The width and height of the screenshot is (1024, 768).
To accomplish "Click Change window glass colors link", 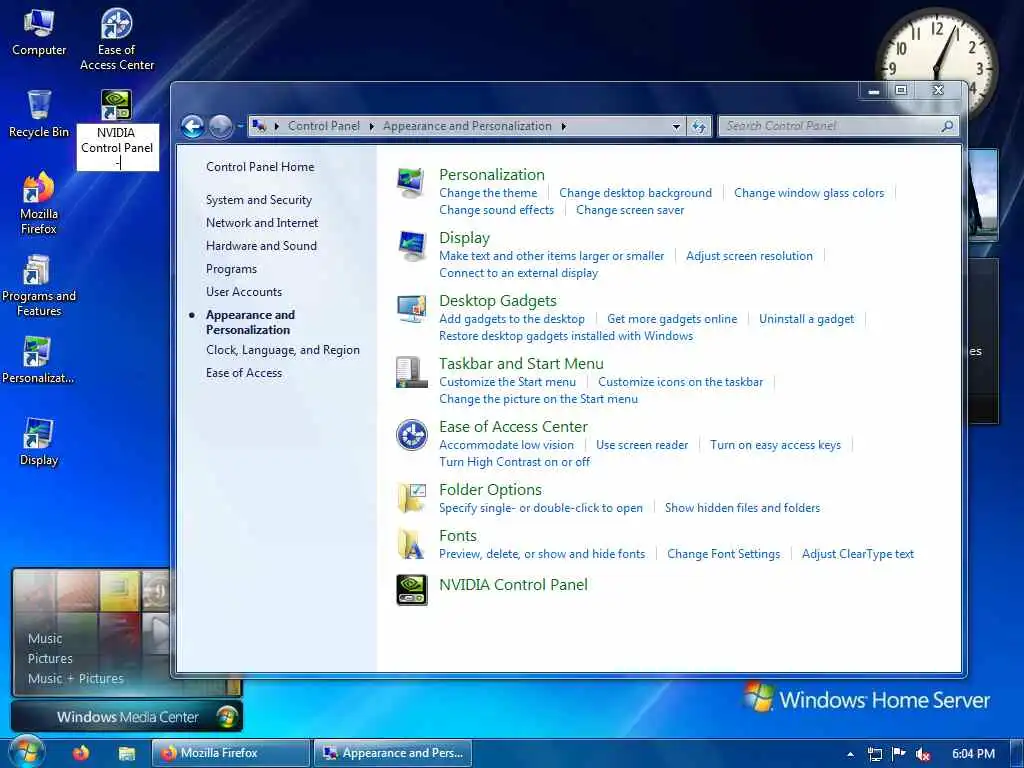I will point(808,193).
